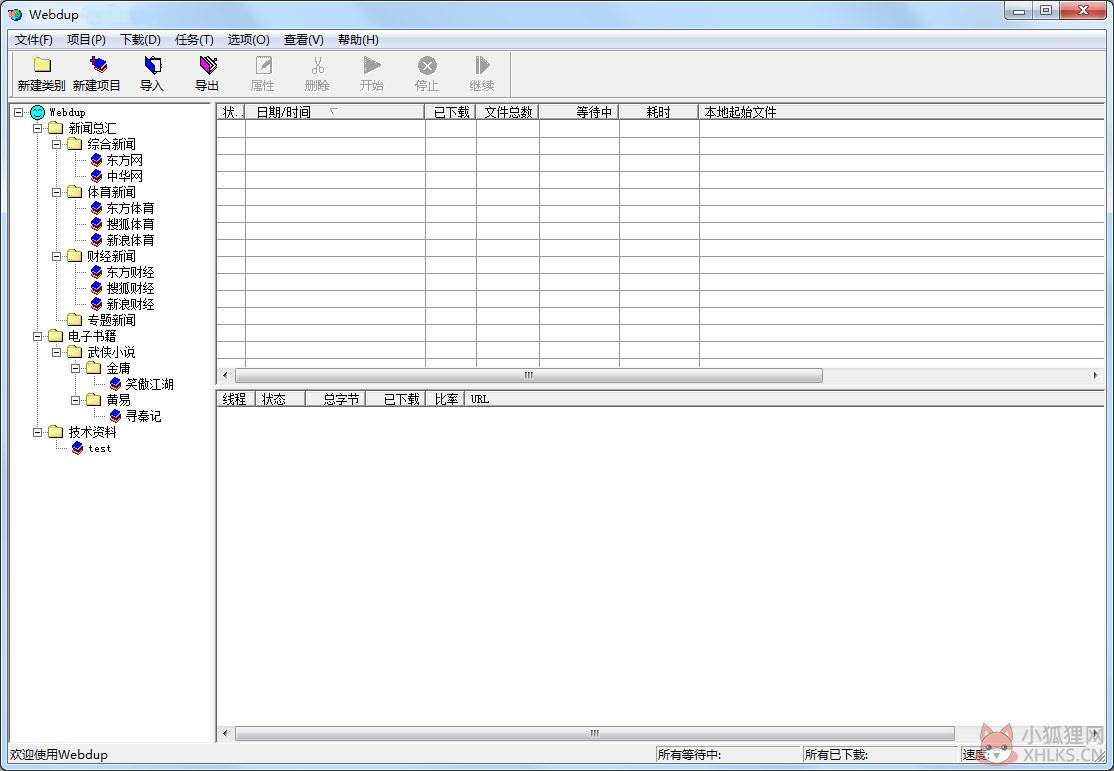Click the 删除 scissors toolbar icon
This screenshot has width=1114, height=771.
click(318, 65)
